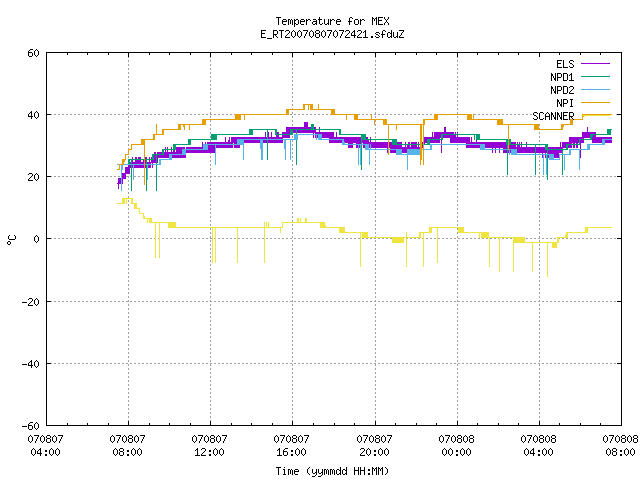Click the y-axis label '-40'
640x480 pixels.
click(x=31, y=364)
